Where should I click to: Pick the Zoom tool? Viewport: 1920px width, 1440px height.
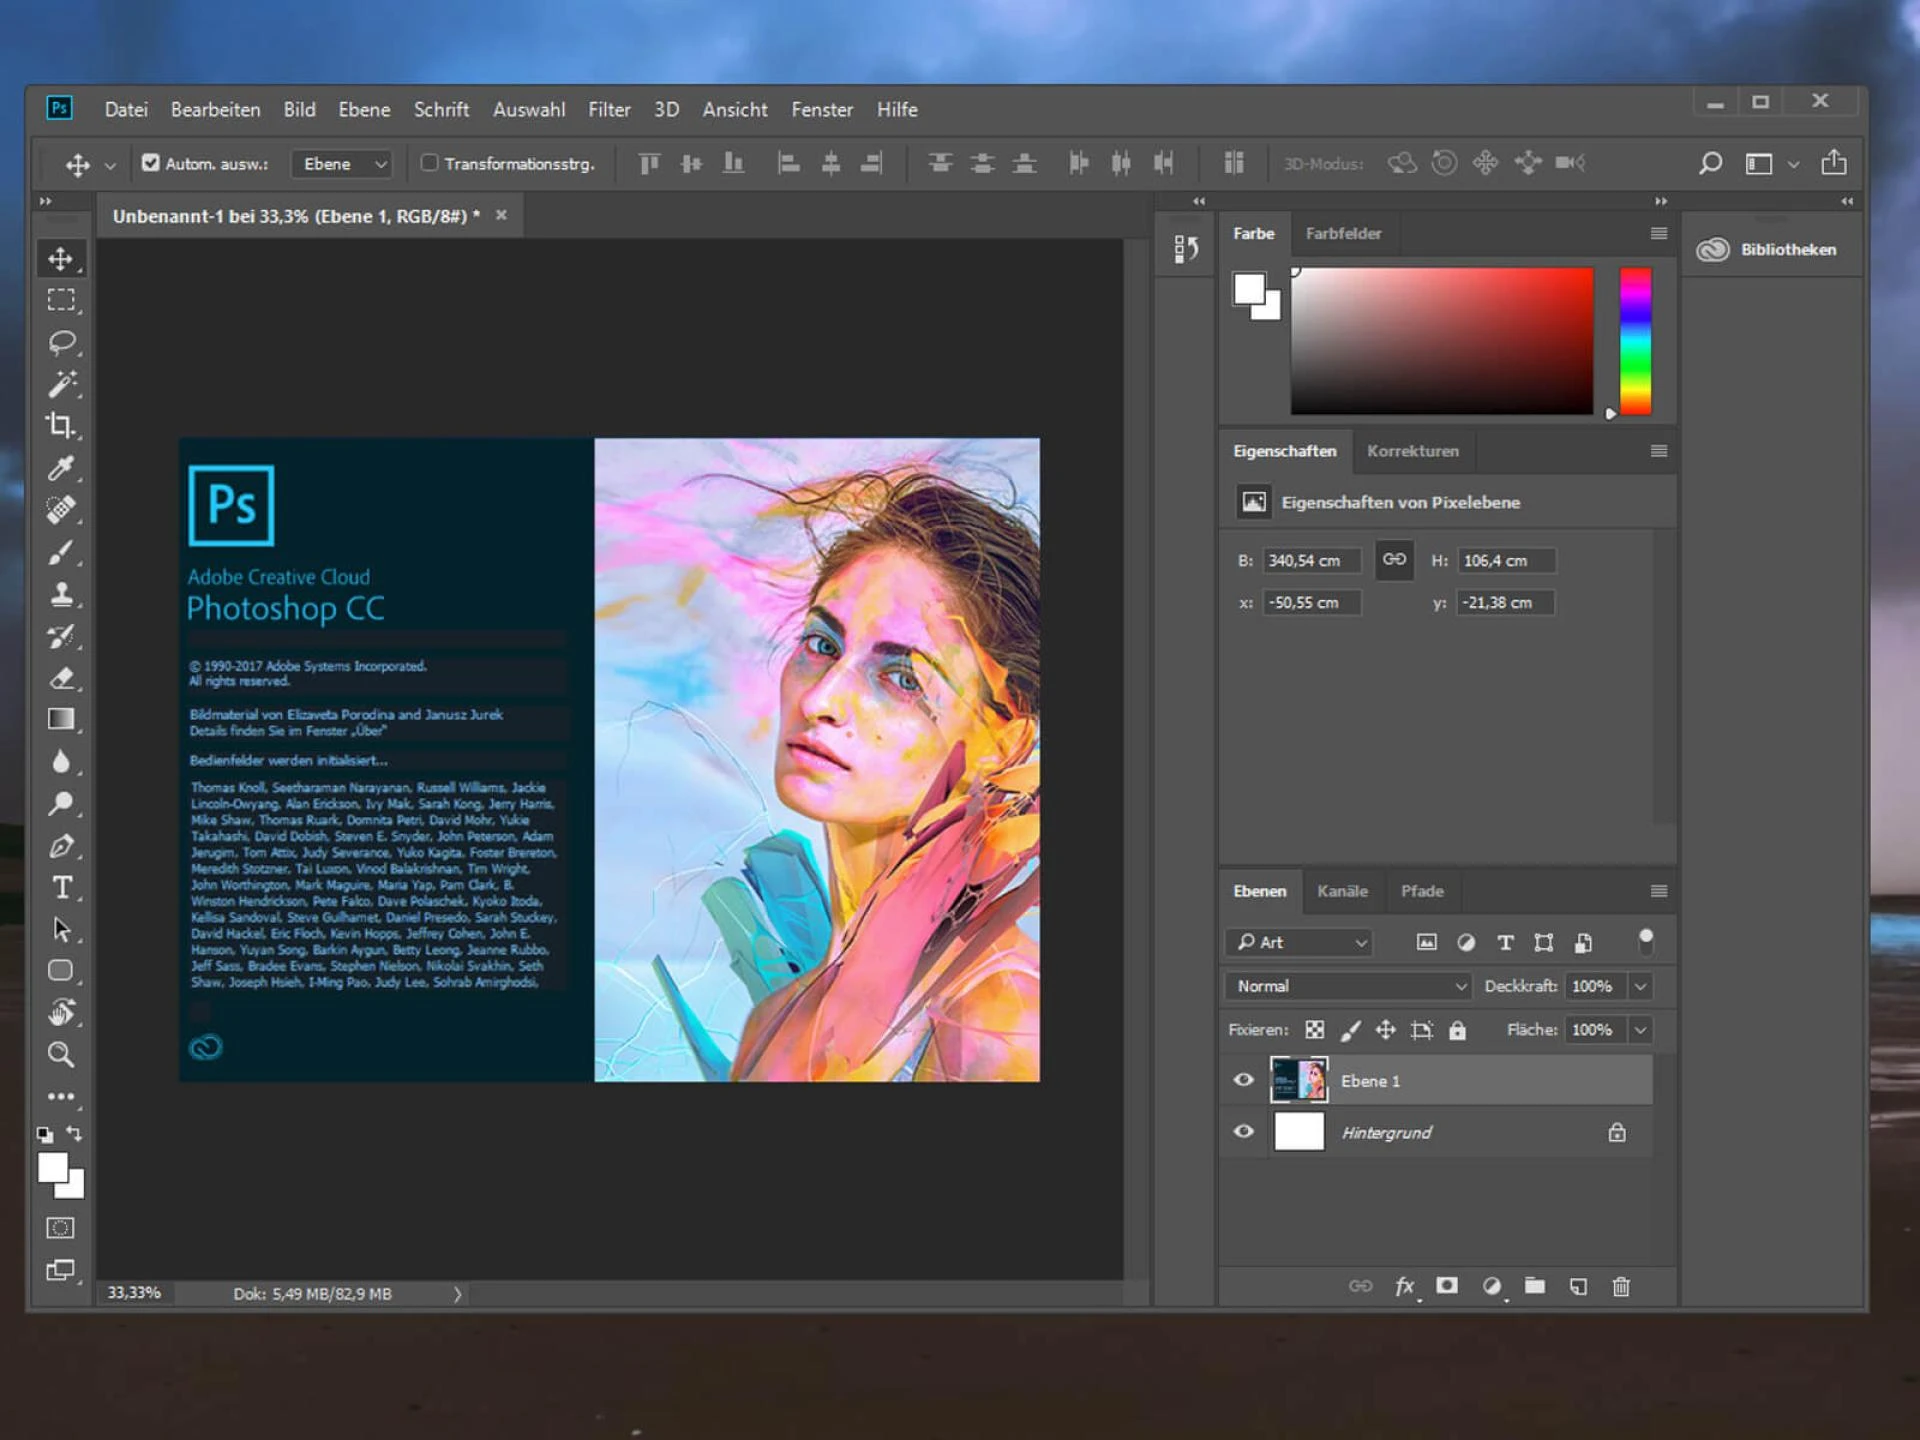(x=61, y=1054)
